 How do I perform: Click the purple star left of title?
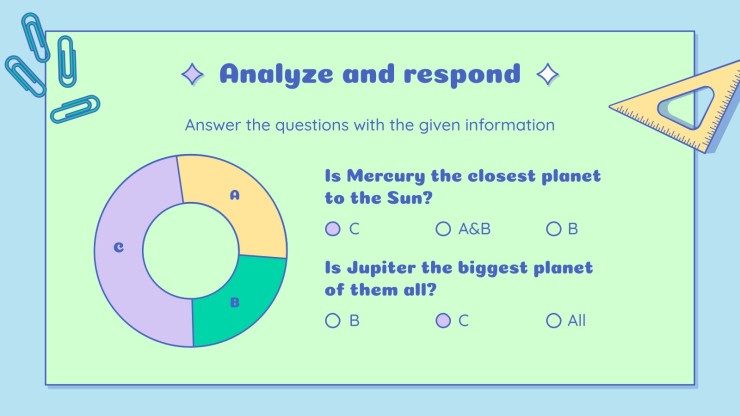(193, 74)
